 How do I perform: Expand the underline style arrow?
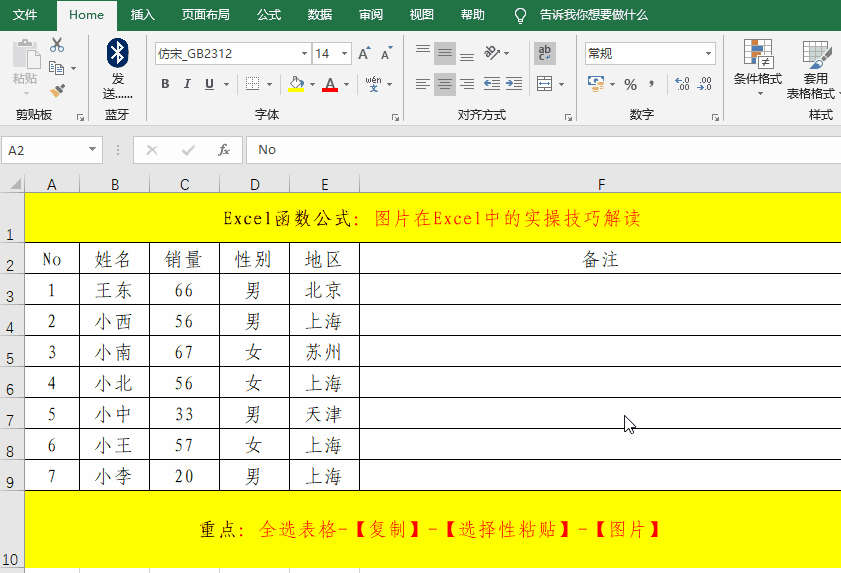[226, 84]
